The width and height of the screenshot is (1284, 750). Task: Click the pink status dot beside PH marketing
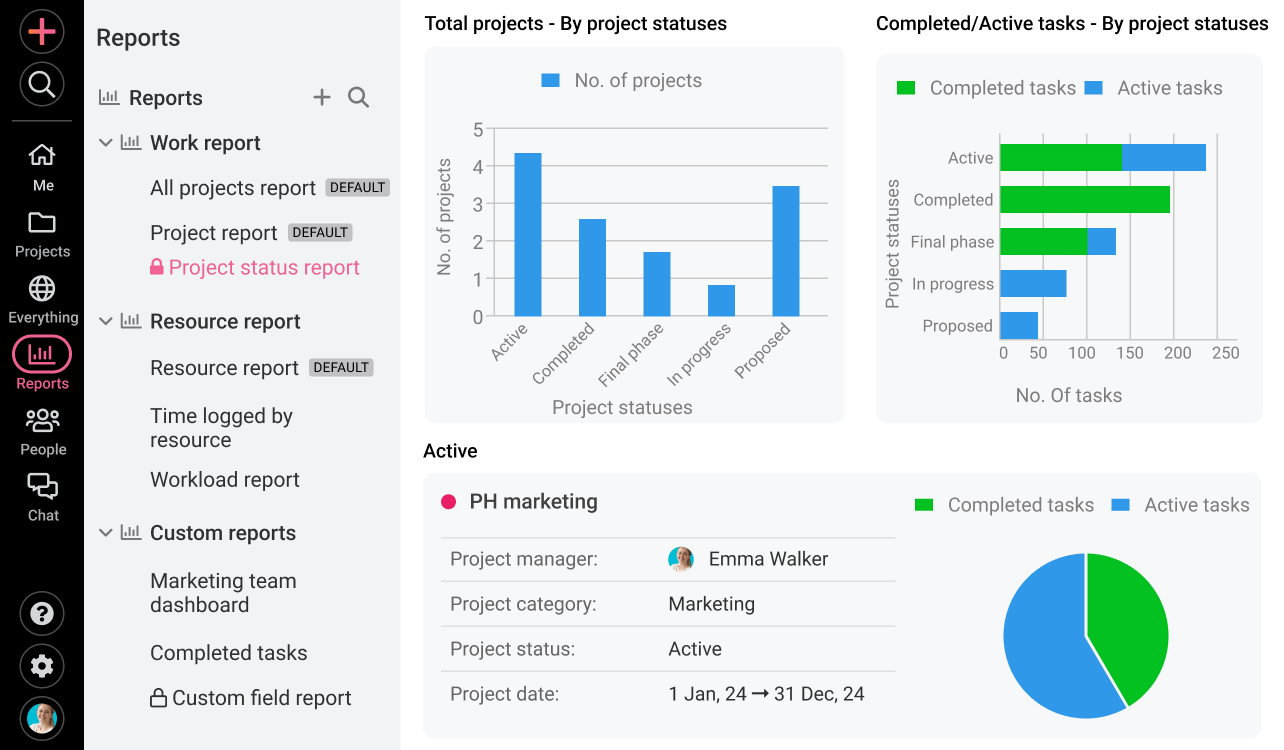pyautogui.click(x=447, y=501)
